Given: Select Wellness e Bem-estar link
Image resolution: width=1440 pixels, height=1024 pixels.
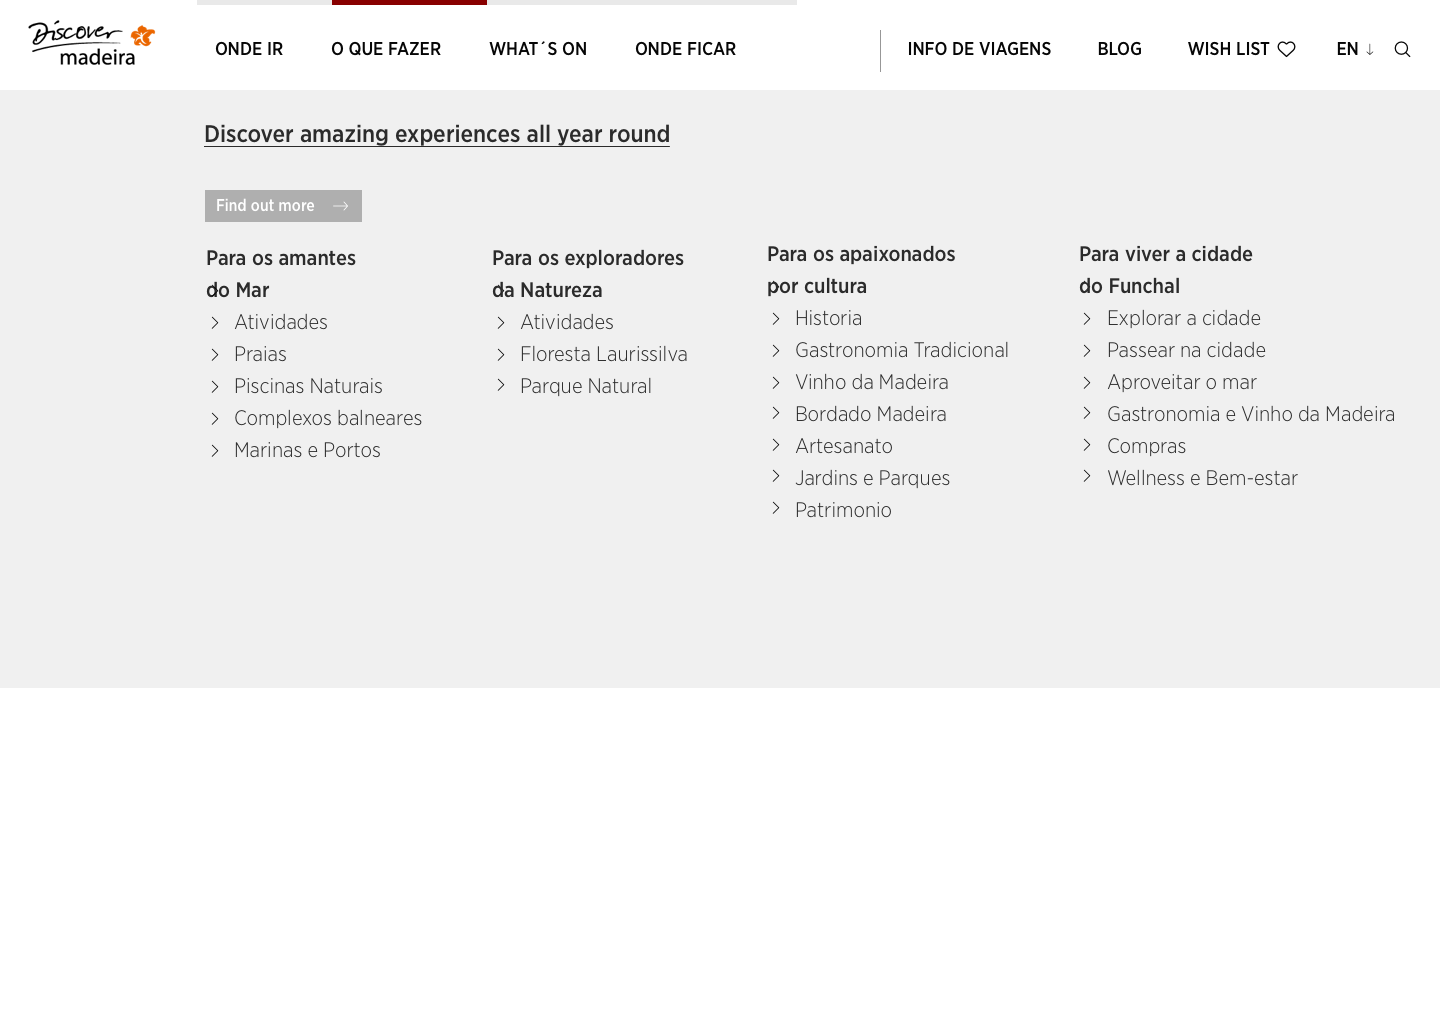Looking at the screenshot, I should [x=1202, y=478].
